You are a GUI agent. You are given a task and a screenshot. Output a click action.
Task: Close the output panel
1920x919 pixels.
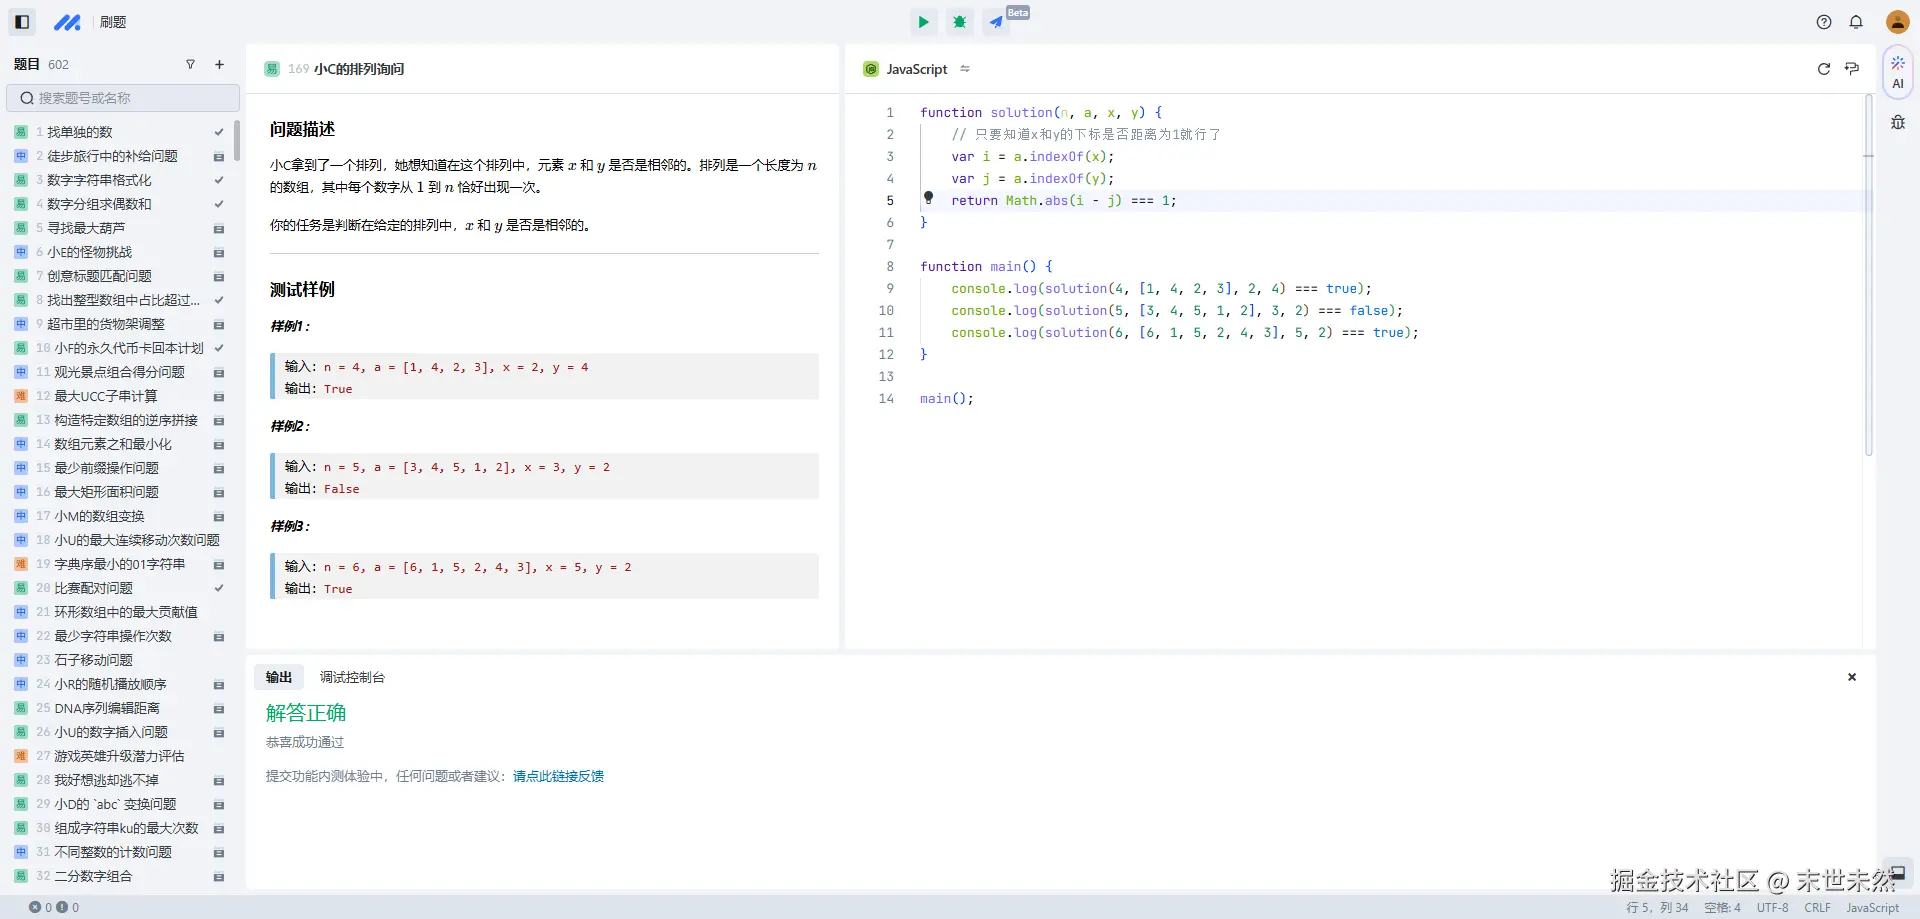point(1851,677)
